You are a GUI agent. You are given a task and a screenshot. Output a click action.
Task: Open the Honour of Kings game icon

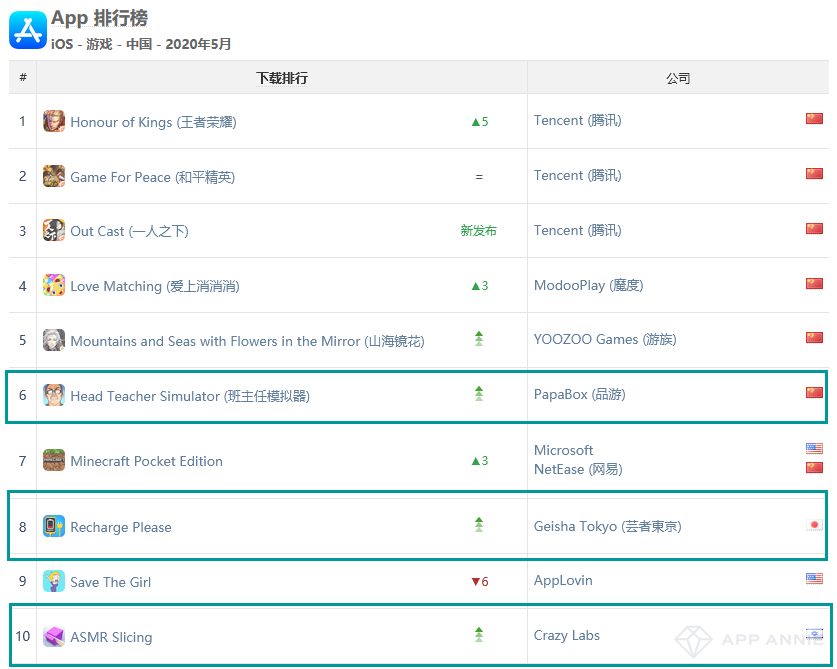pos(54,121)
